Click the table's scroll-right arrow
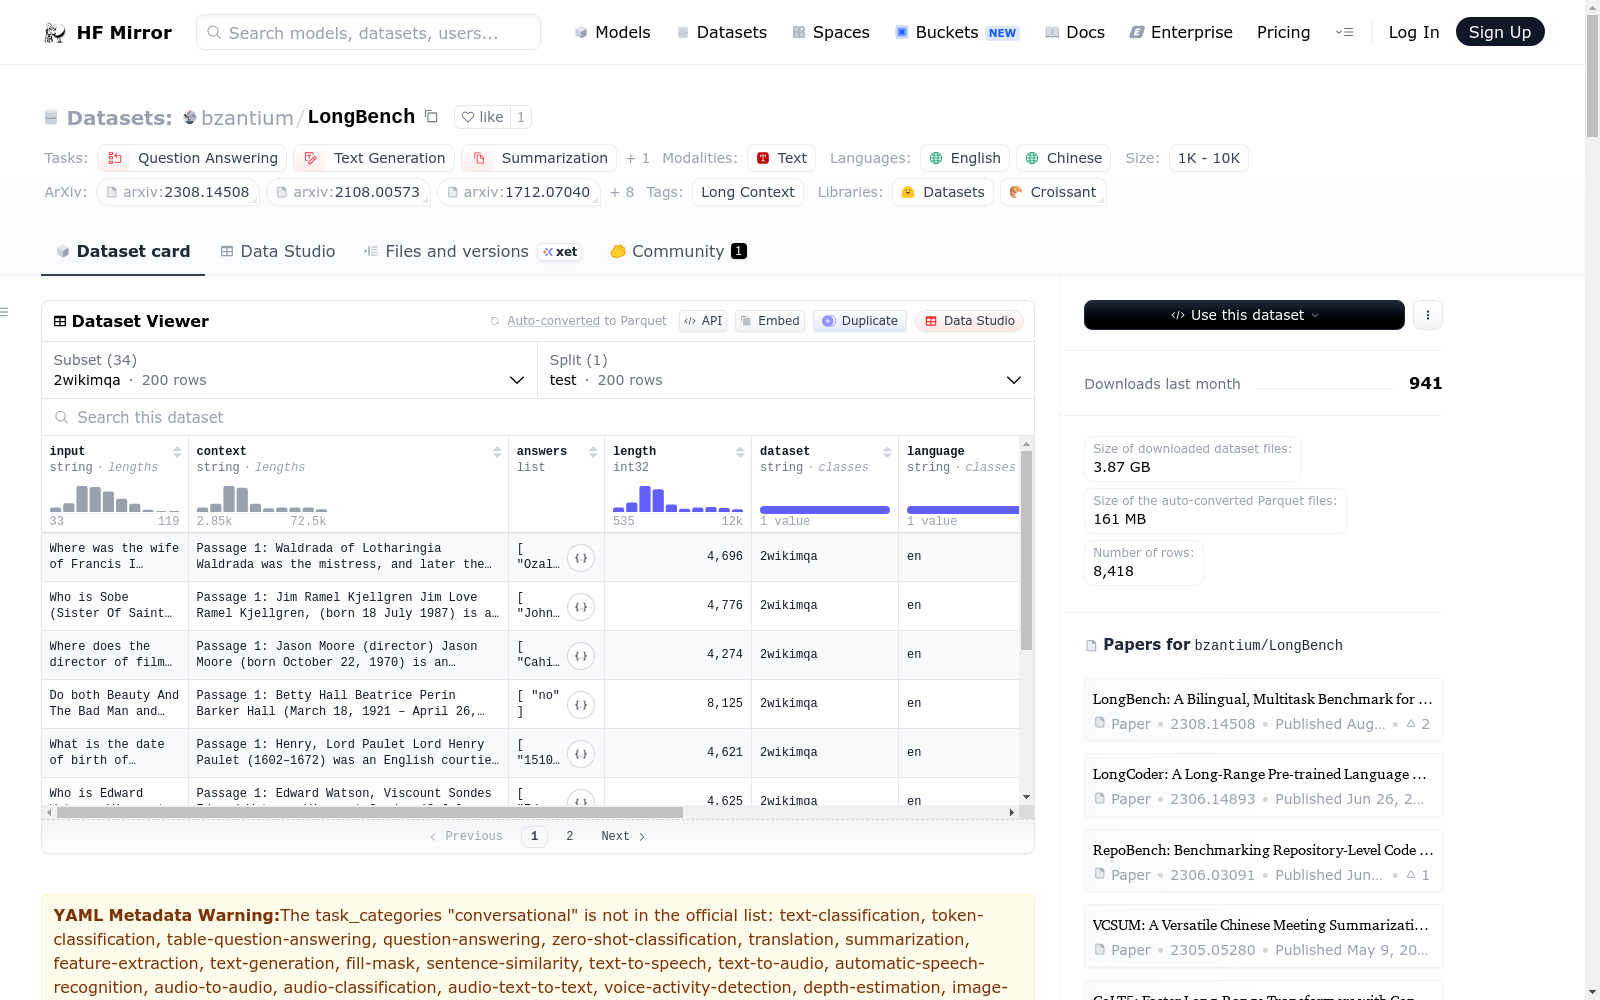 click(1012, 812)
